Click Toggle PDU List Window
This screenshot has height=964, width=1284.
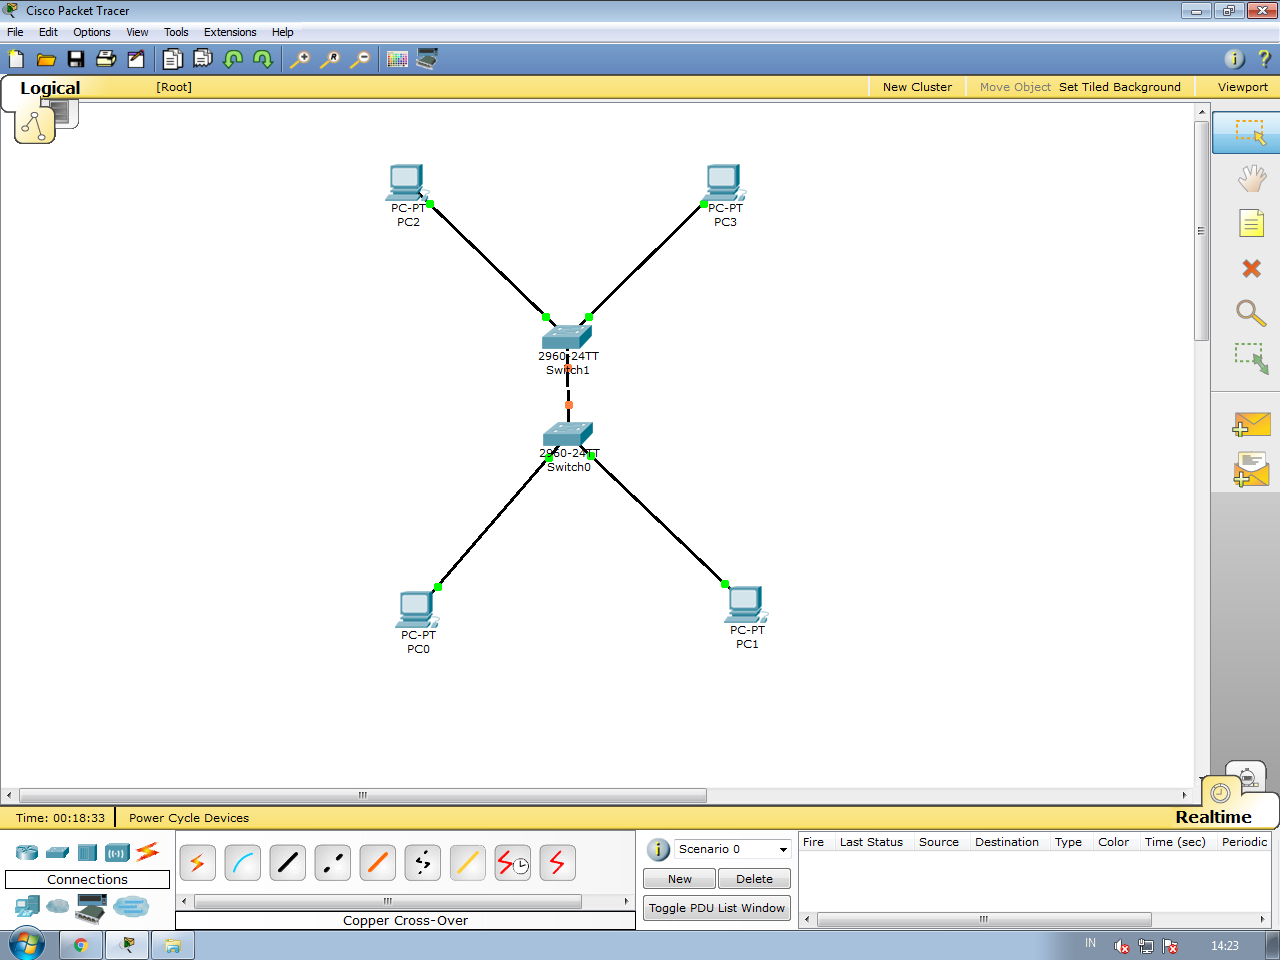point(717,910)
